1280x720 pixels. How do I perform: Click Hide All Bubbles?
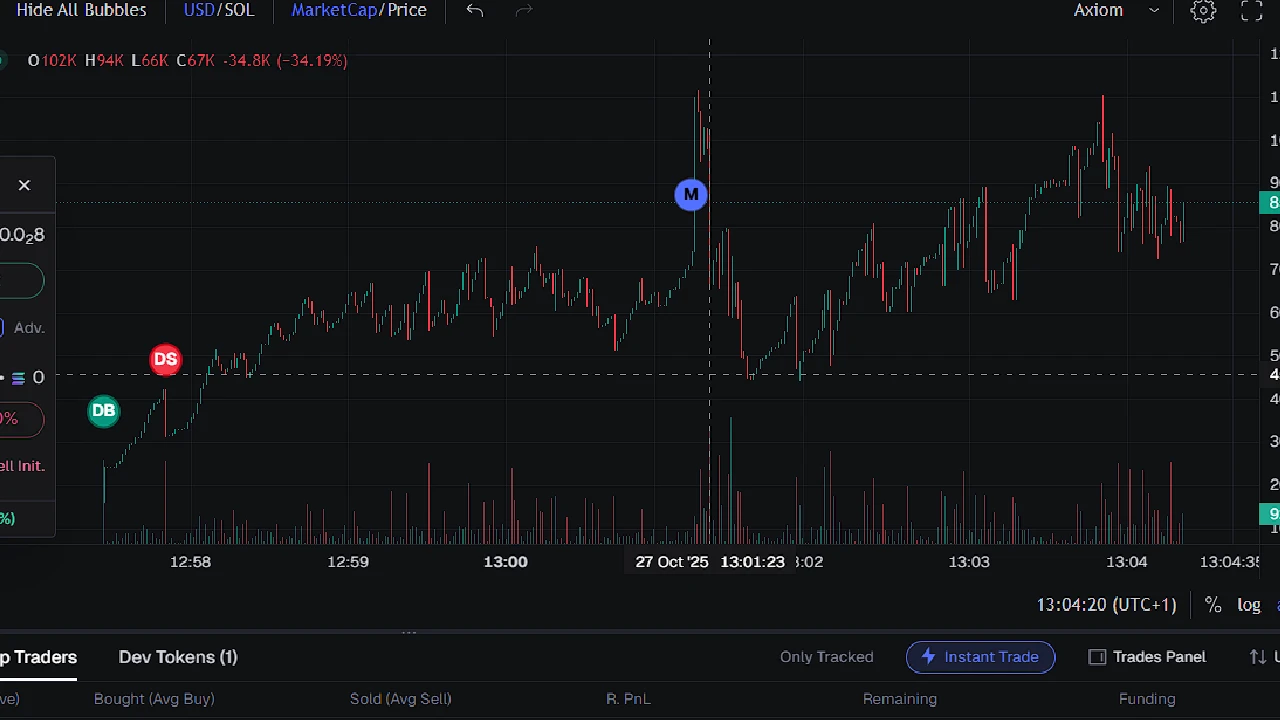(81, 10)
